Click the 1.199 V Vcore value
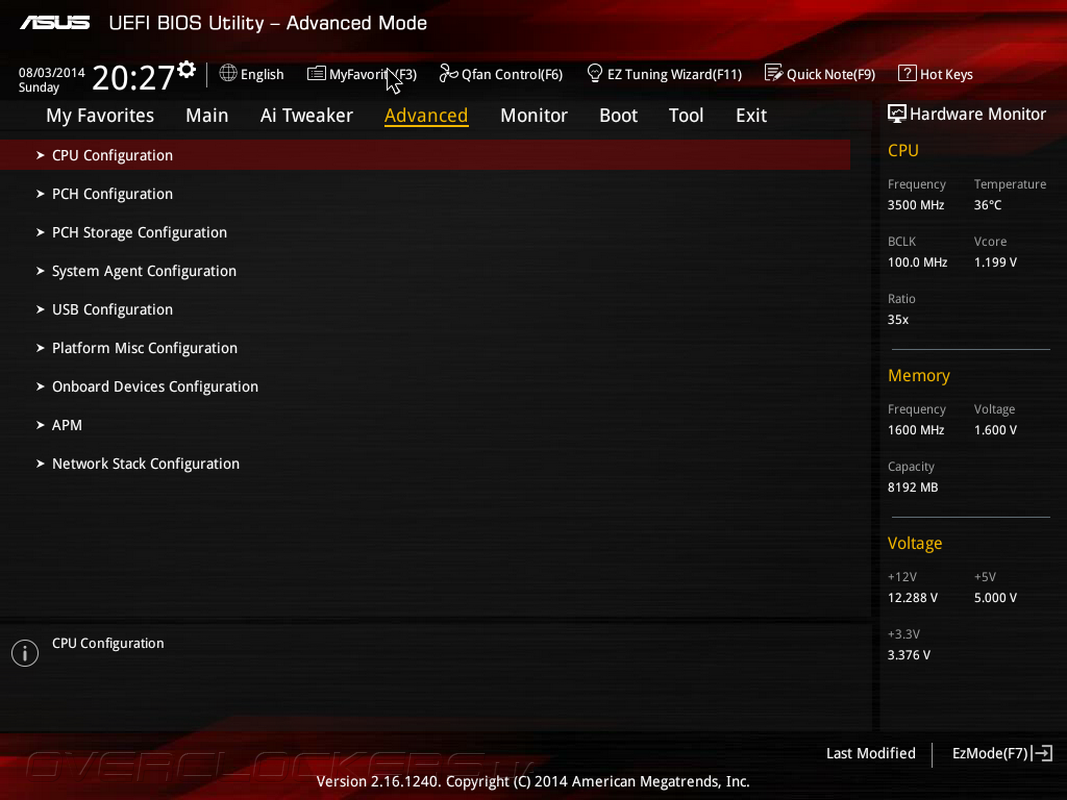This screenshot has height=800, width=1067. tap(995, 262)
